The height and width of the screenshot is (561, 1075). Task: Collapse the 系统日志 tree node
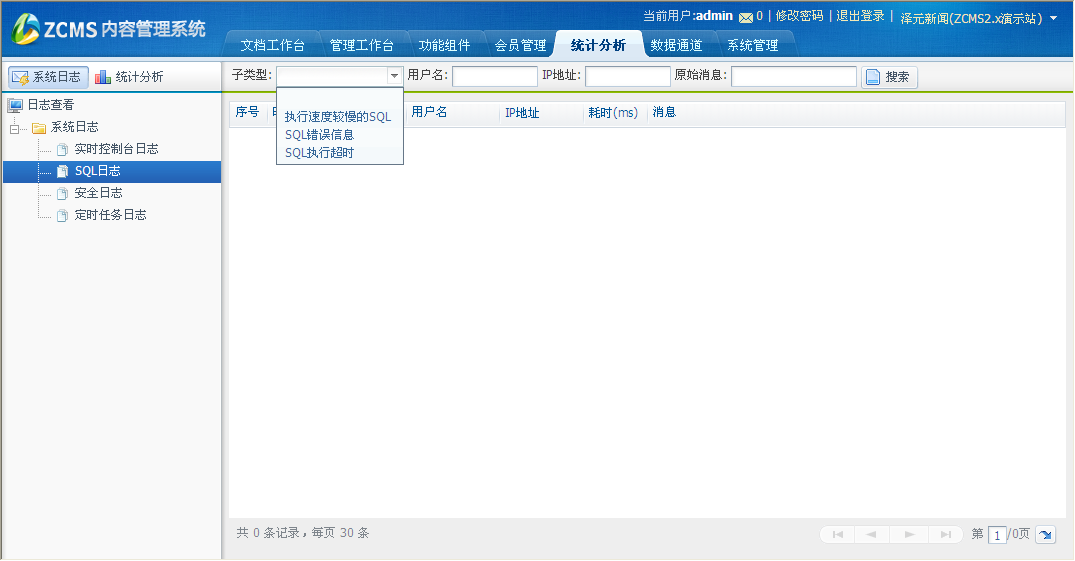pos(14,128)
